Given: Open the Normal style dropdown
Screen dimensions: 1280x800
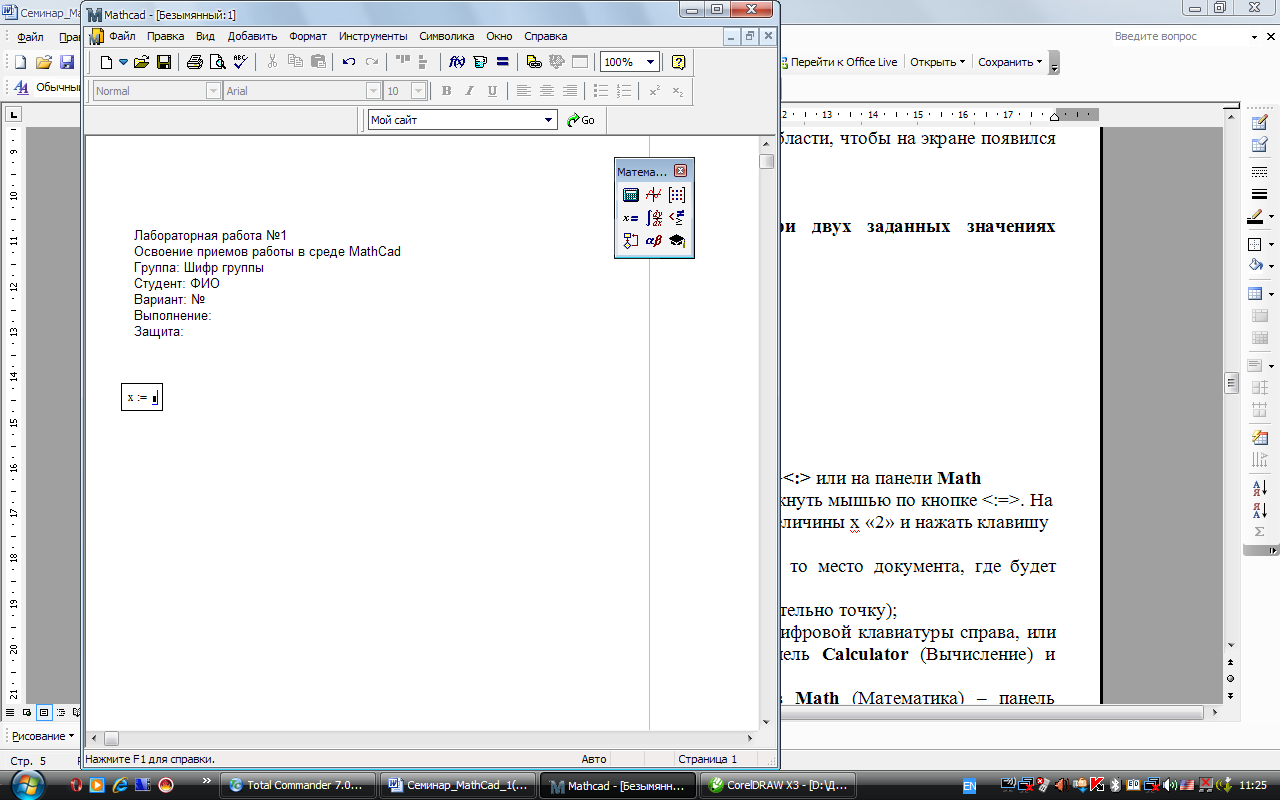Looking at the screenshot, I should tap(213, 91).
